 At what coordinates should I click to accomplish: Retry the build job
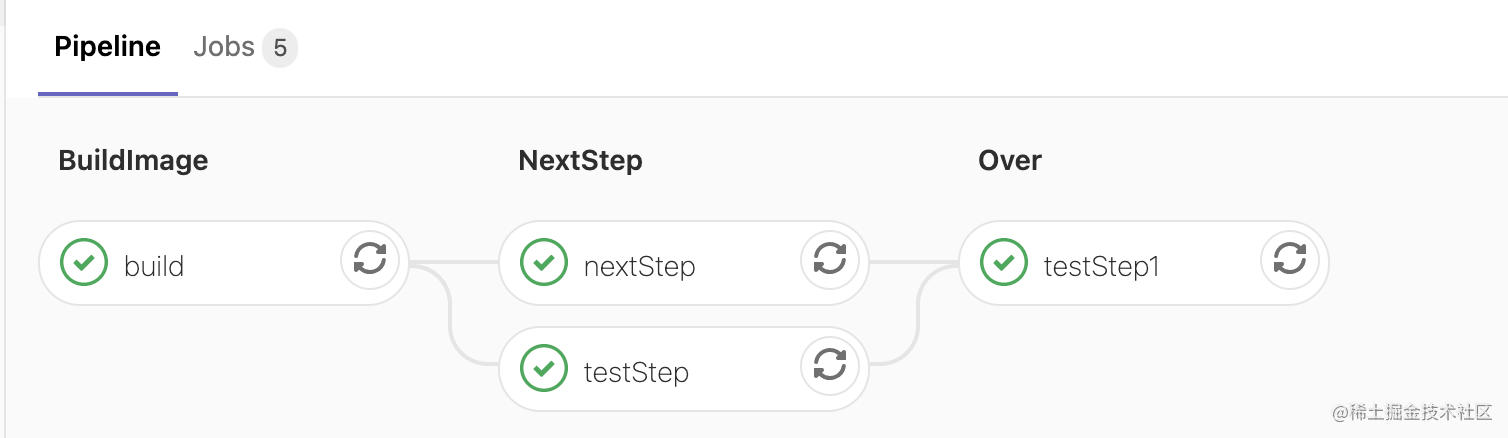[x=370, y=261]
